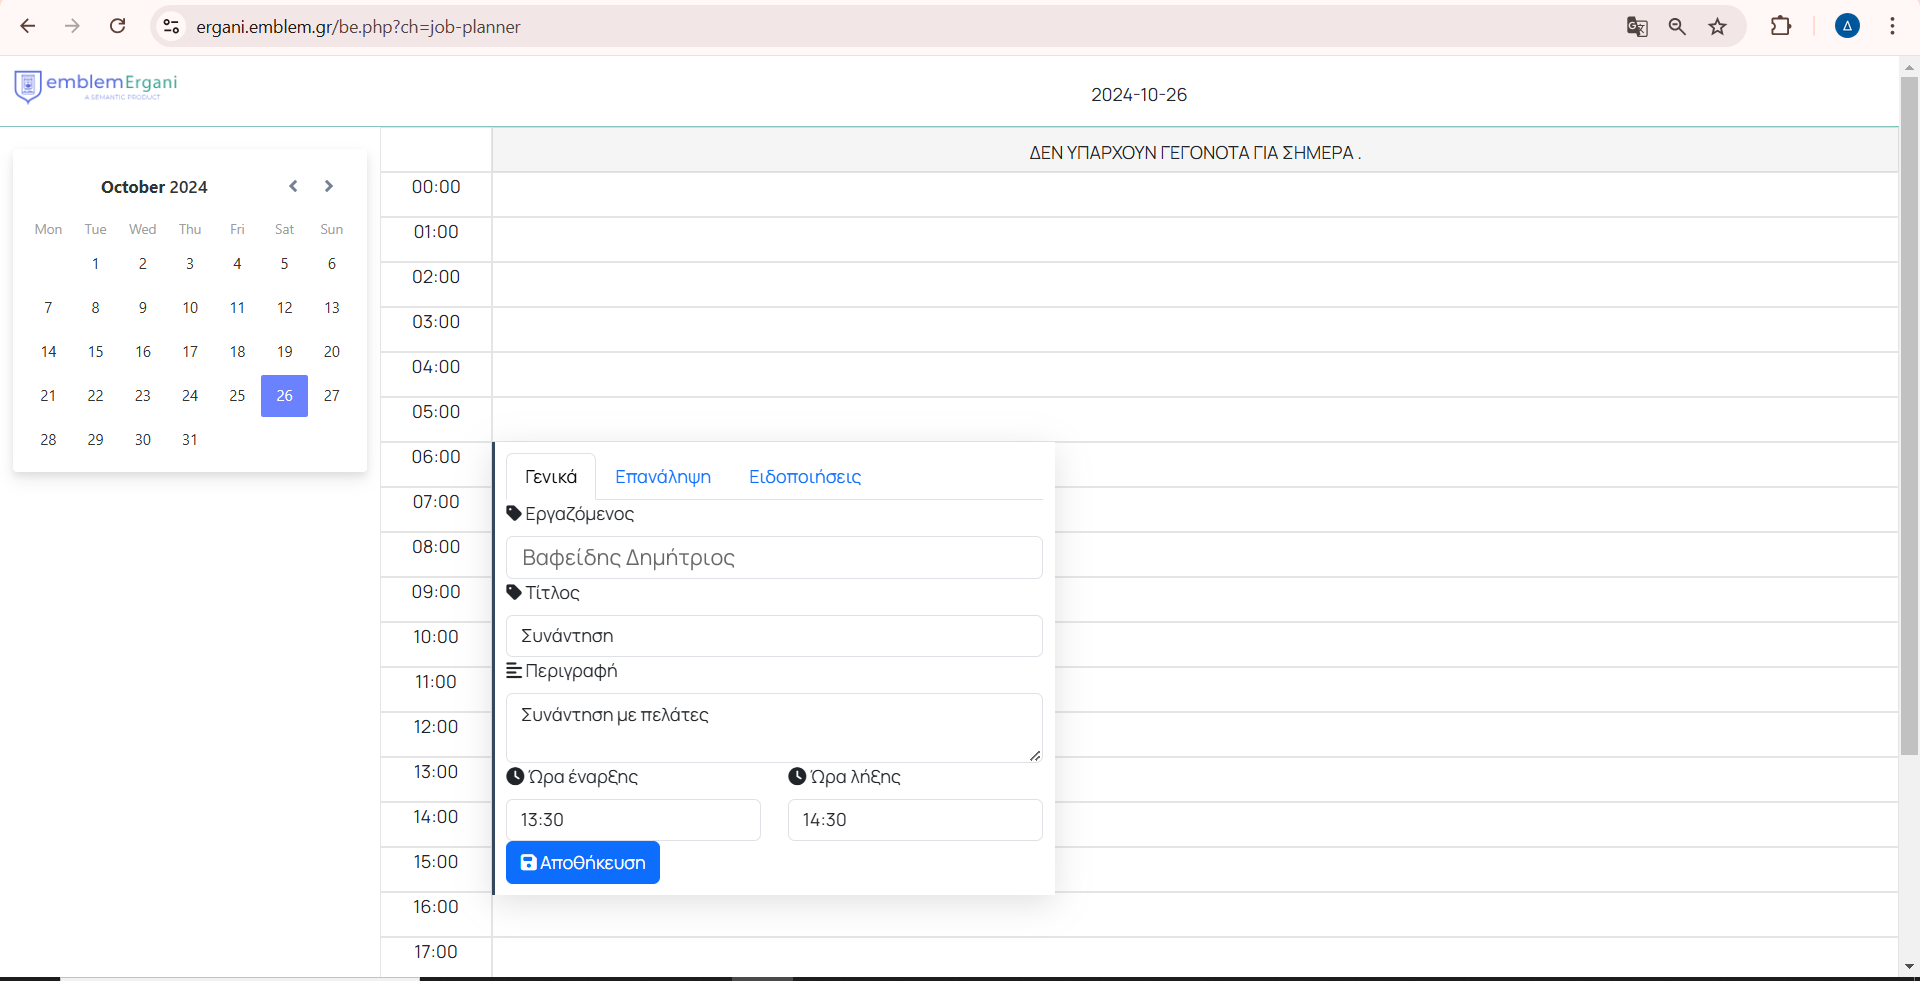Click the Εργαζόμενος employee field
This screenshot has width=1920, height=981.
[x=773, y=557]
